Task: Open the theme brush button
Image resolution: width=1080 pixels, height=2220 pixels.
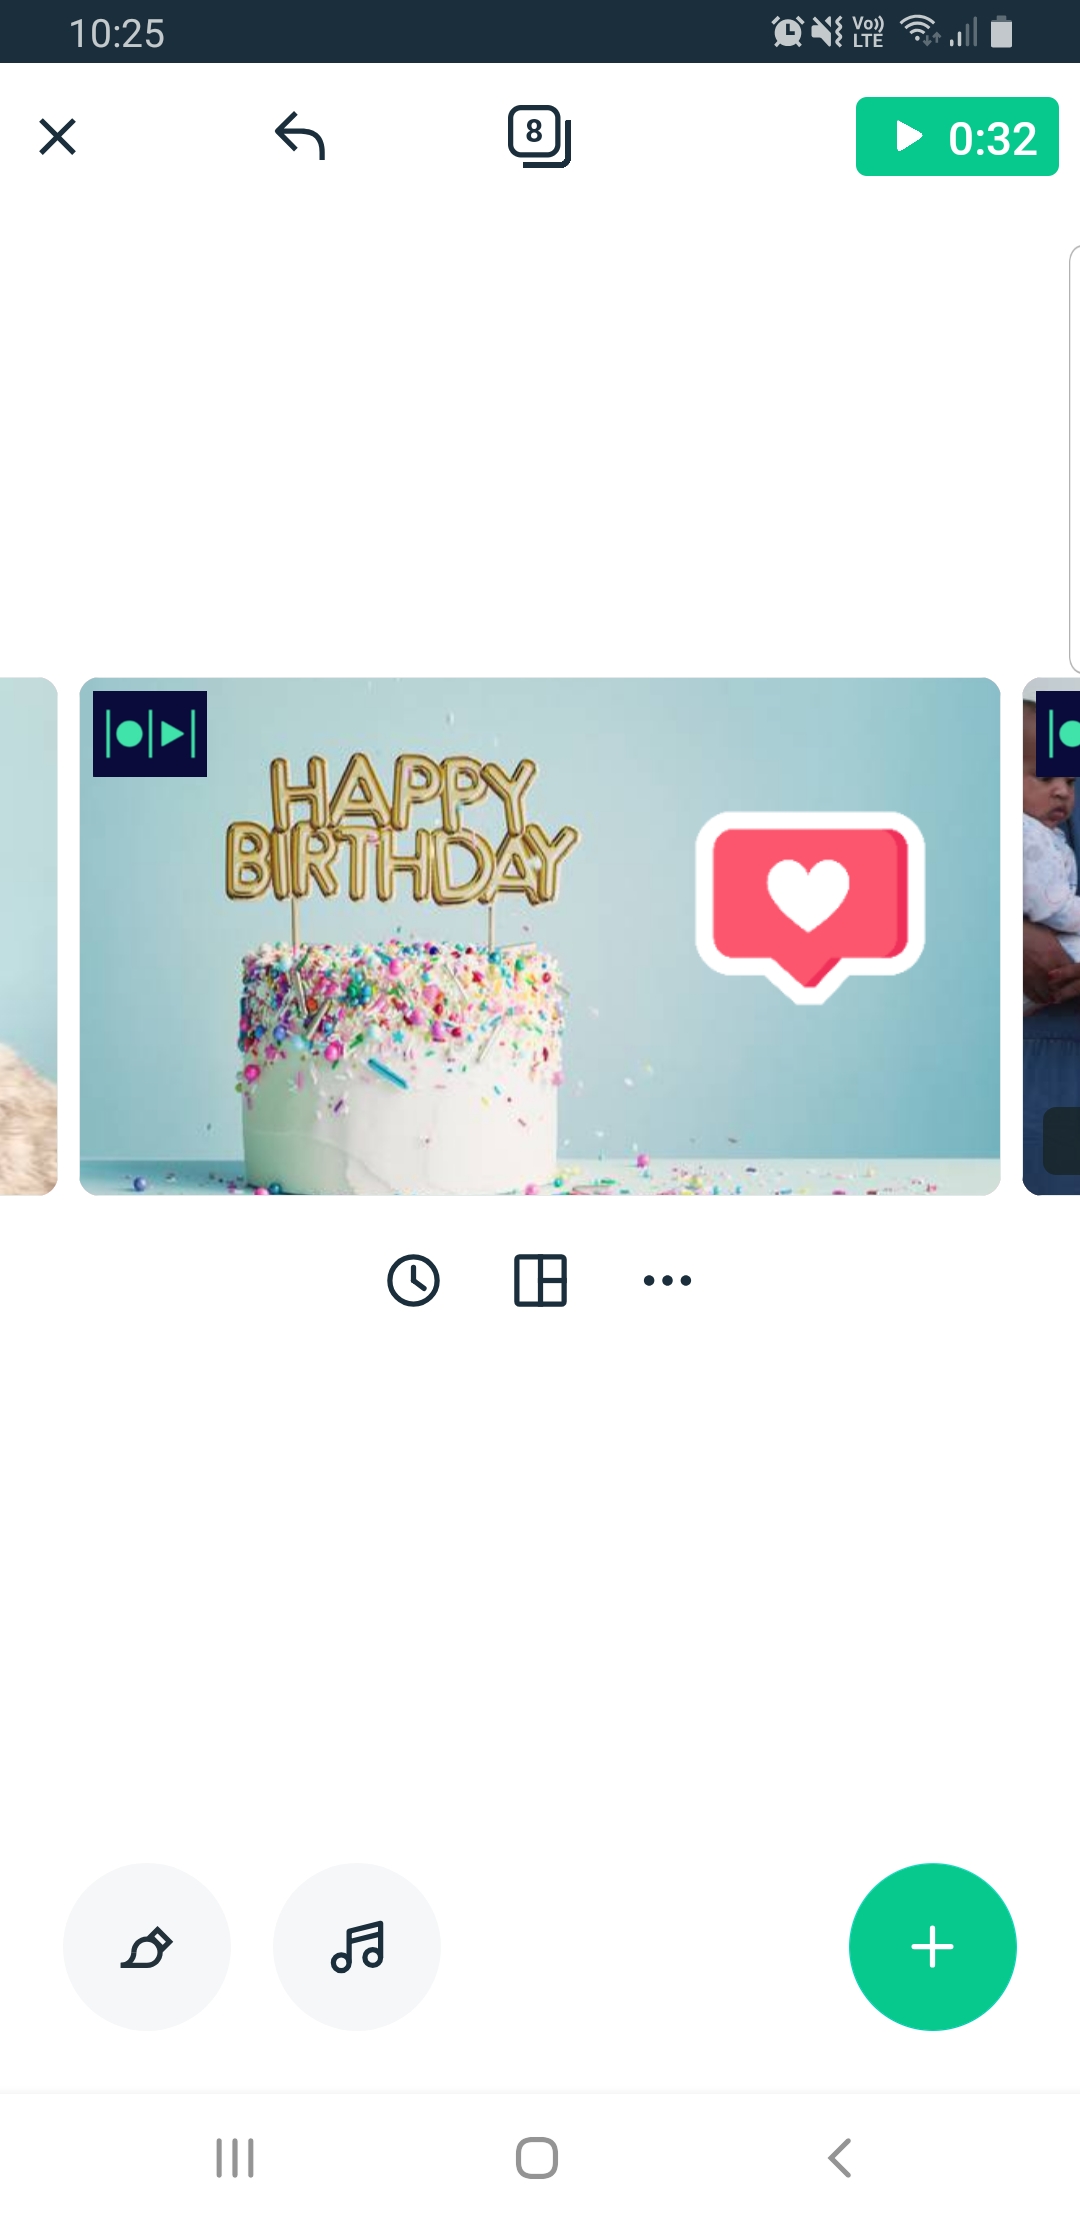Action: point(147,1947)
